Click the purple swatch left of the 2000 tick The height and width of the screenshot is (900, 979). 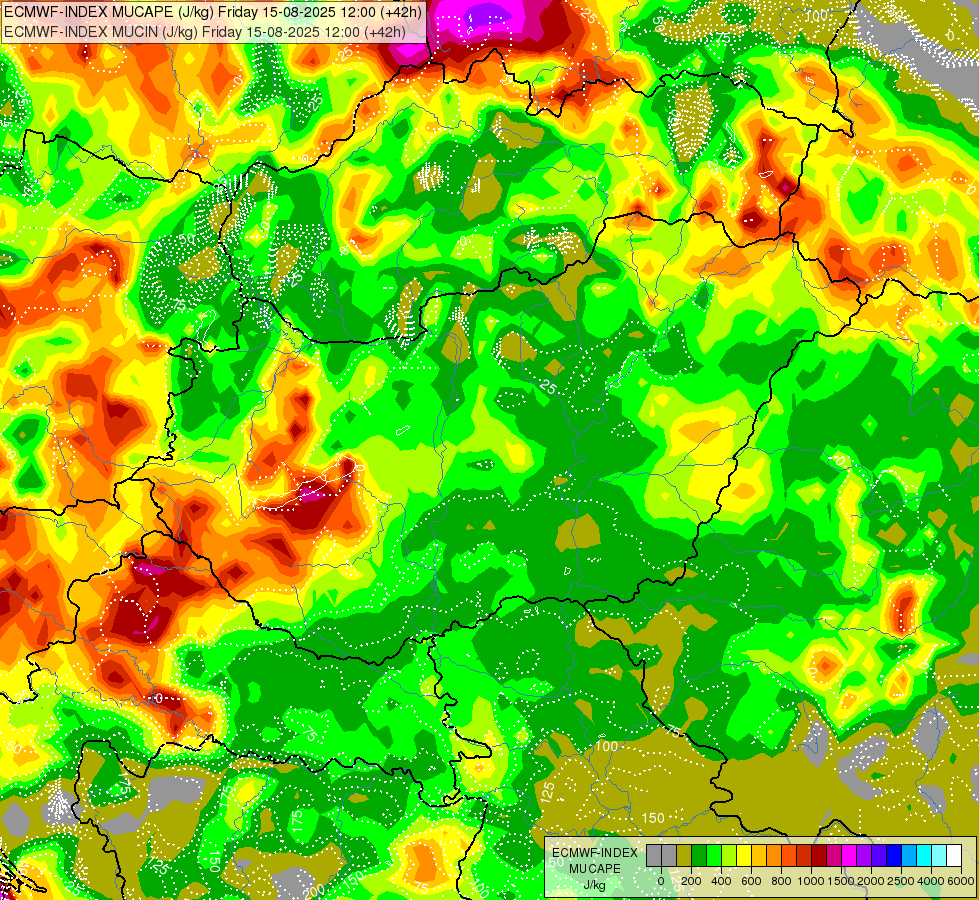tap(864, 855)
